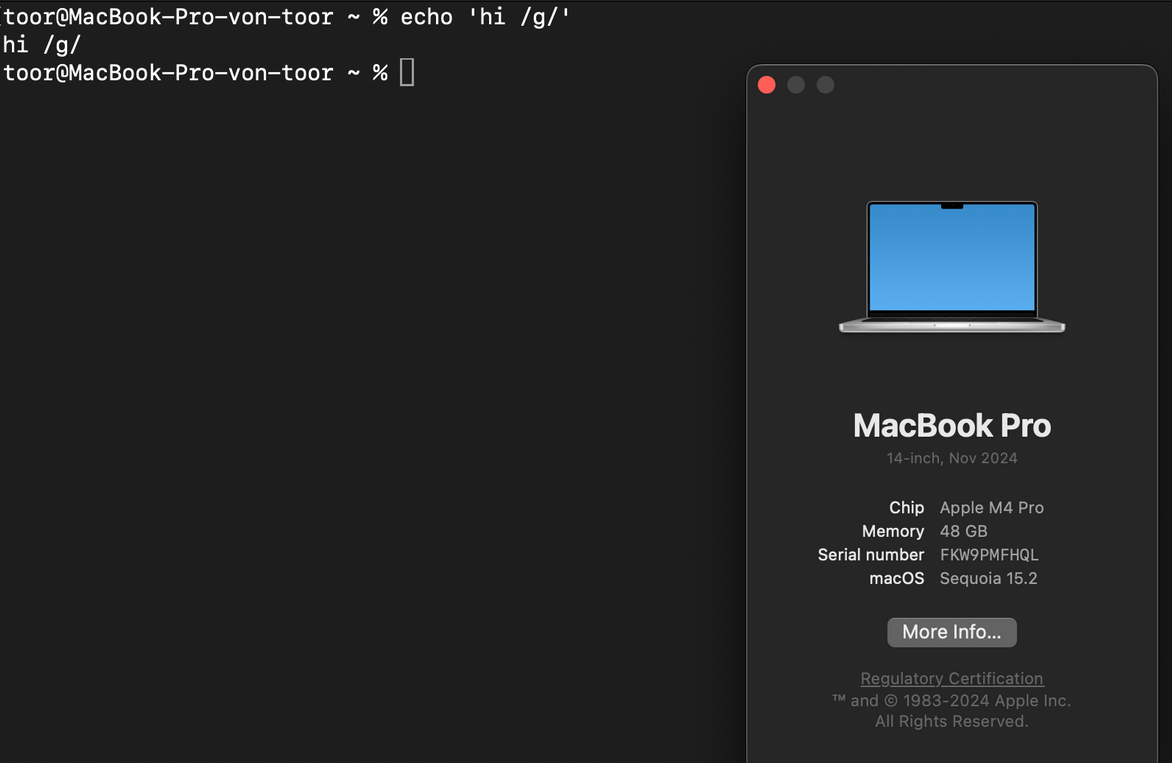Click the 48 GB memory value
The image size is (1172, 763).
[x=963, y=531]
